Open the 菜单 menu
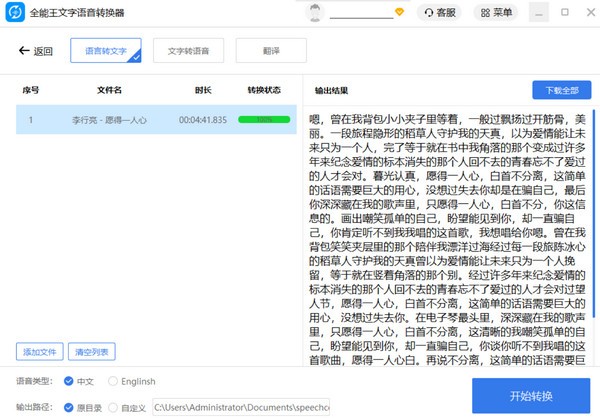The width and height of the screenshot is (600, 418). [494, 13]
